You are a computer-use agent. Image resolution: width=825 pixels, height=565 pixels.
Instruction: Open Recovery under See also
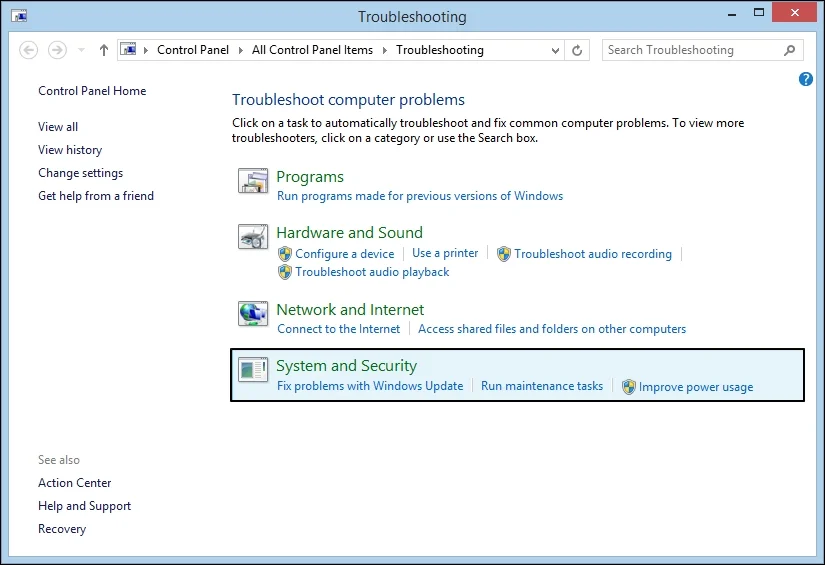pos(62,529)
